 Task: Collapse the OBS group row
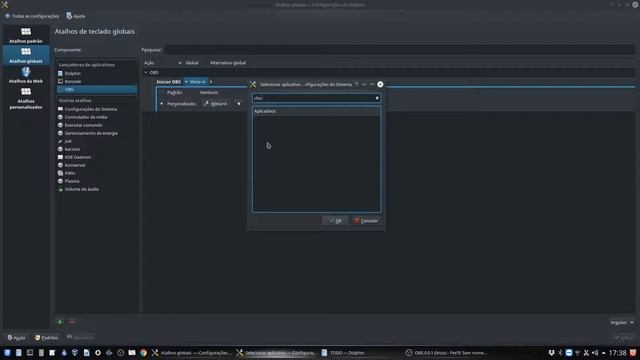pyautogui.click(x=146, y=73)
